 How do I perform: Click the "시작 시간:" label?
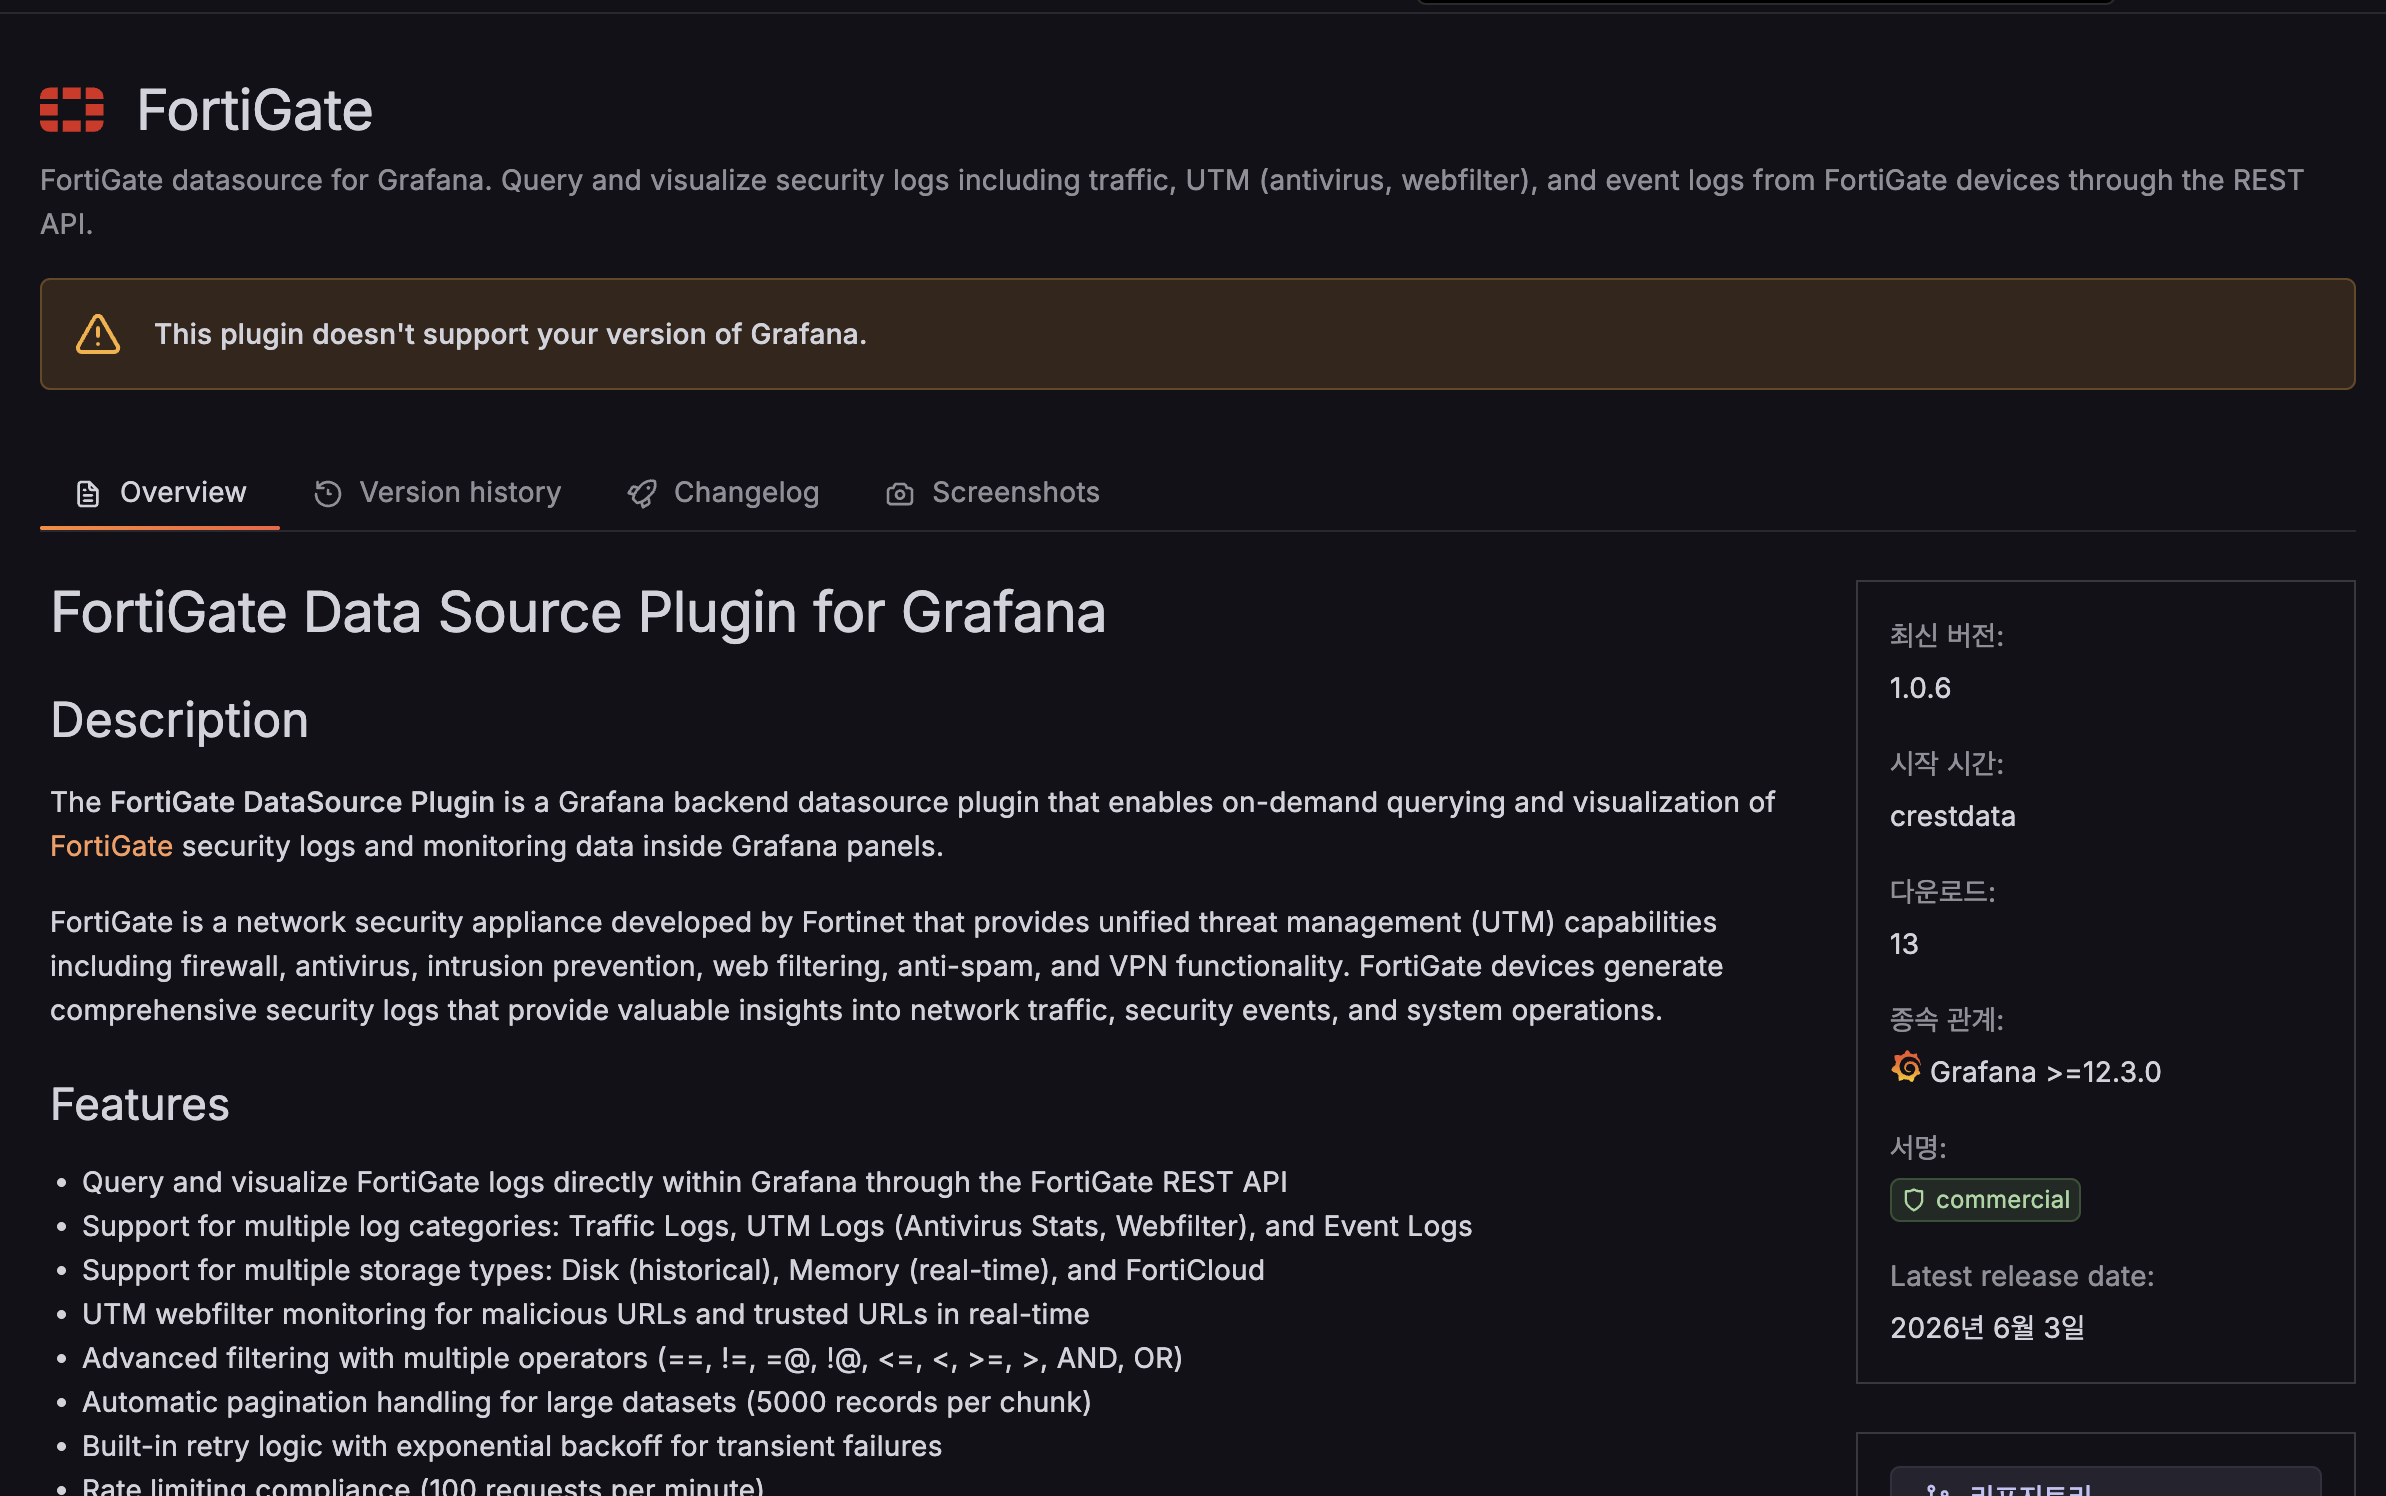[x=1946, y=764]
